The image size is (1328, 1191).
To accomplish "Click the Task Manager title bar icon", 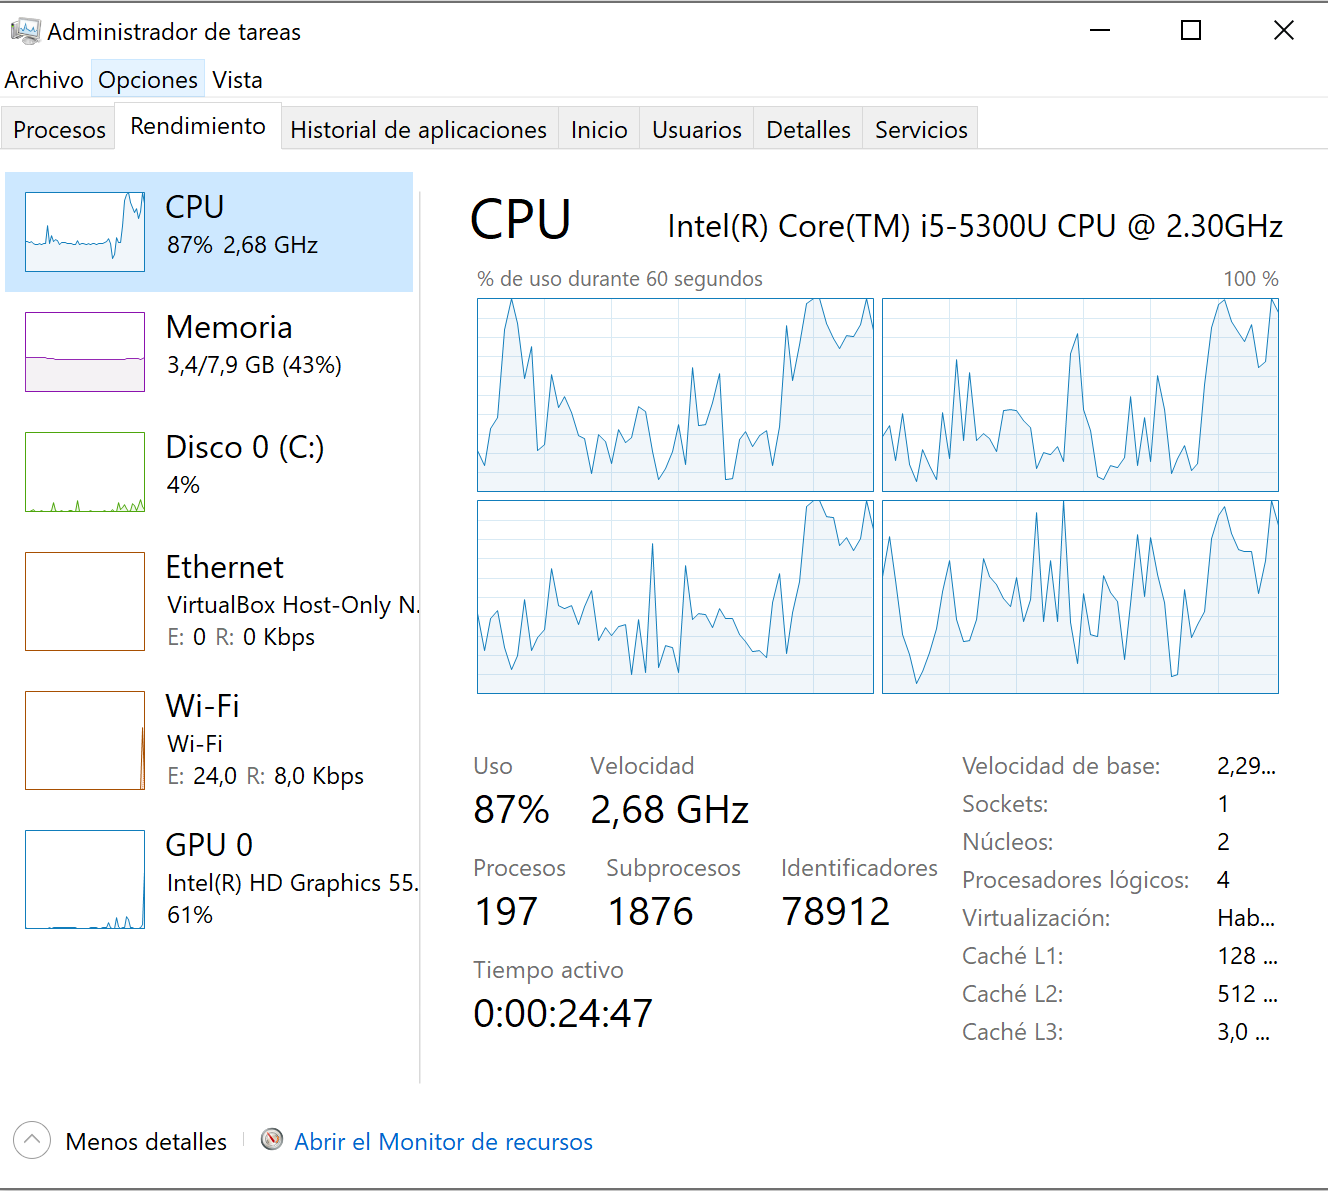I will pyautogui.click(x=25, y=31).
